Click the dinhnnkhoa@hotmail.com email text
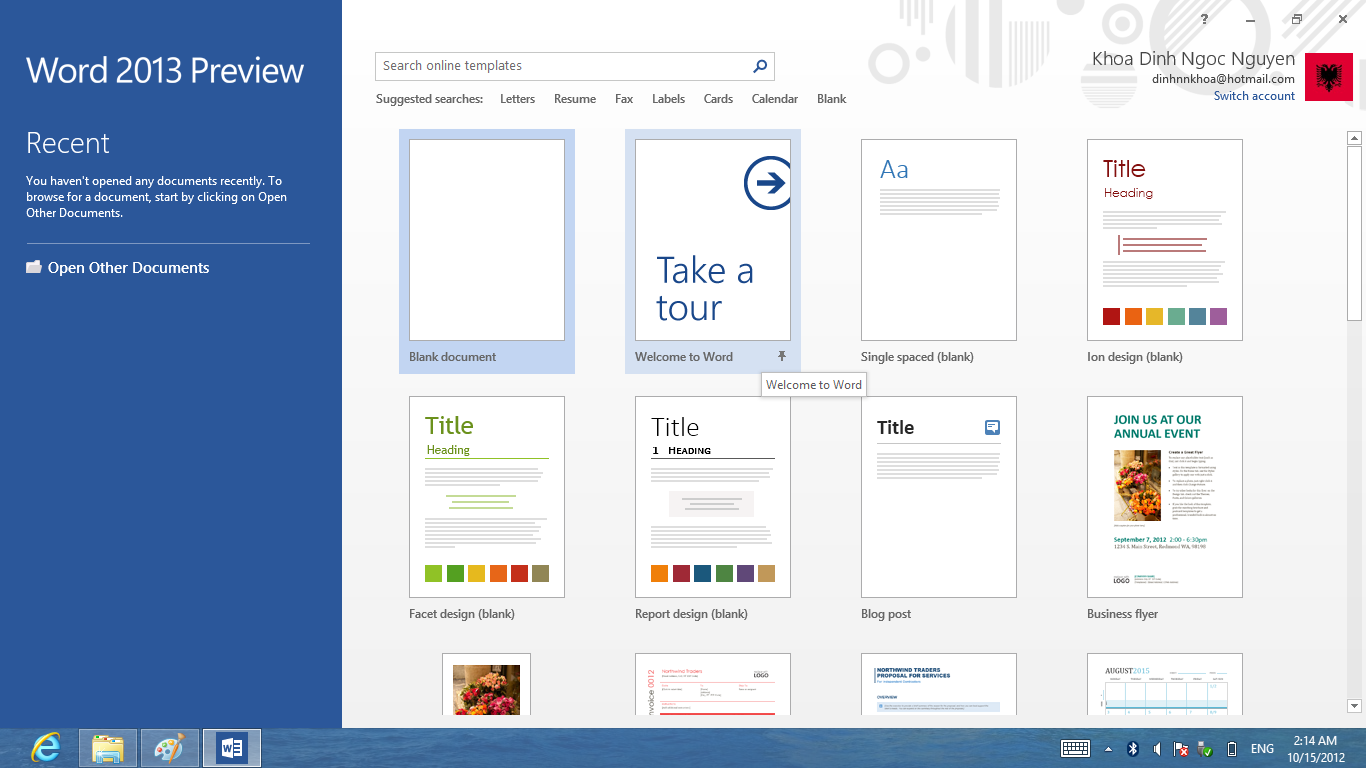This screenshot has width=1366, height=768. click(1223, 79)
